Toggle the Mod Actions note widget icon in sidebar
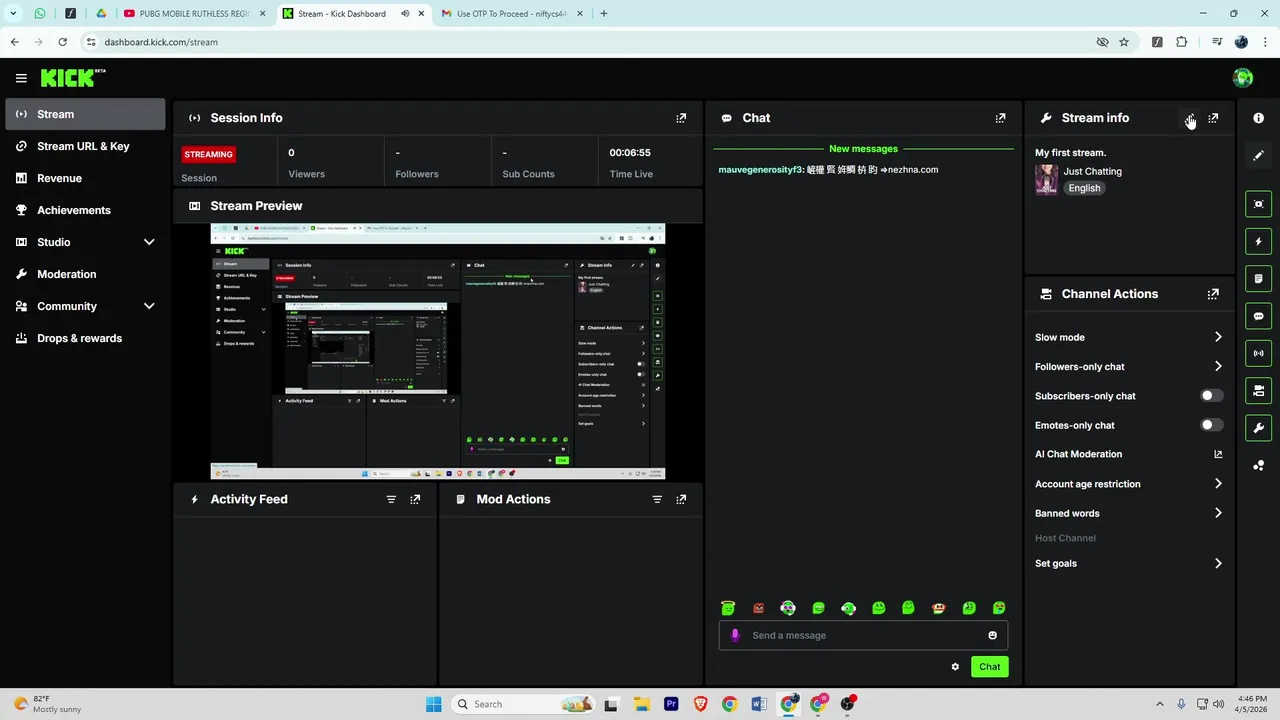Screen dimensions: 1280x720 coord(1258,278)
